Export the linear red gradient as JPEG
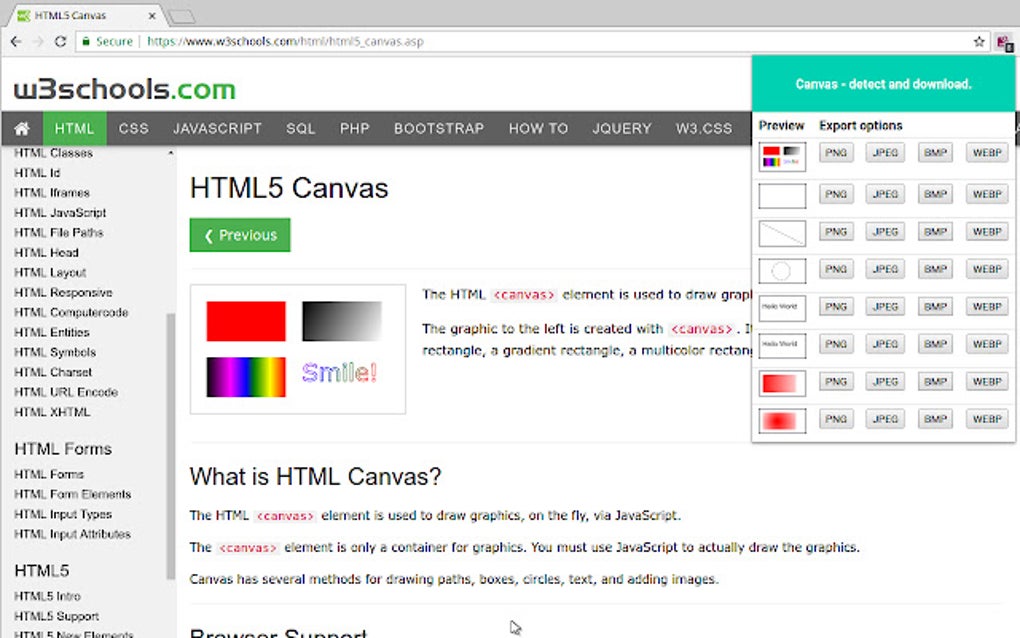The image size is (1020, 638). click(x=885, y=382)
